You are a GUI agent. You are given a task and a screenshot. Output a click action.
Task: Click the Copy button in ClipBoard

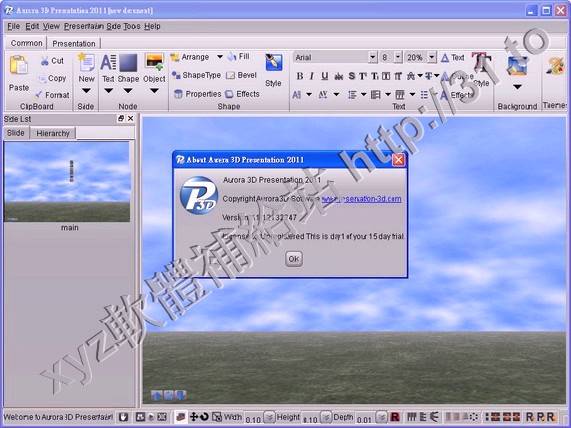(52, 78)
